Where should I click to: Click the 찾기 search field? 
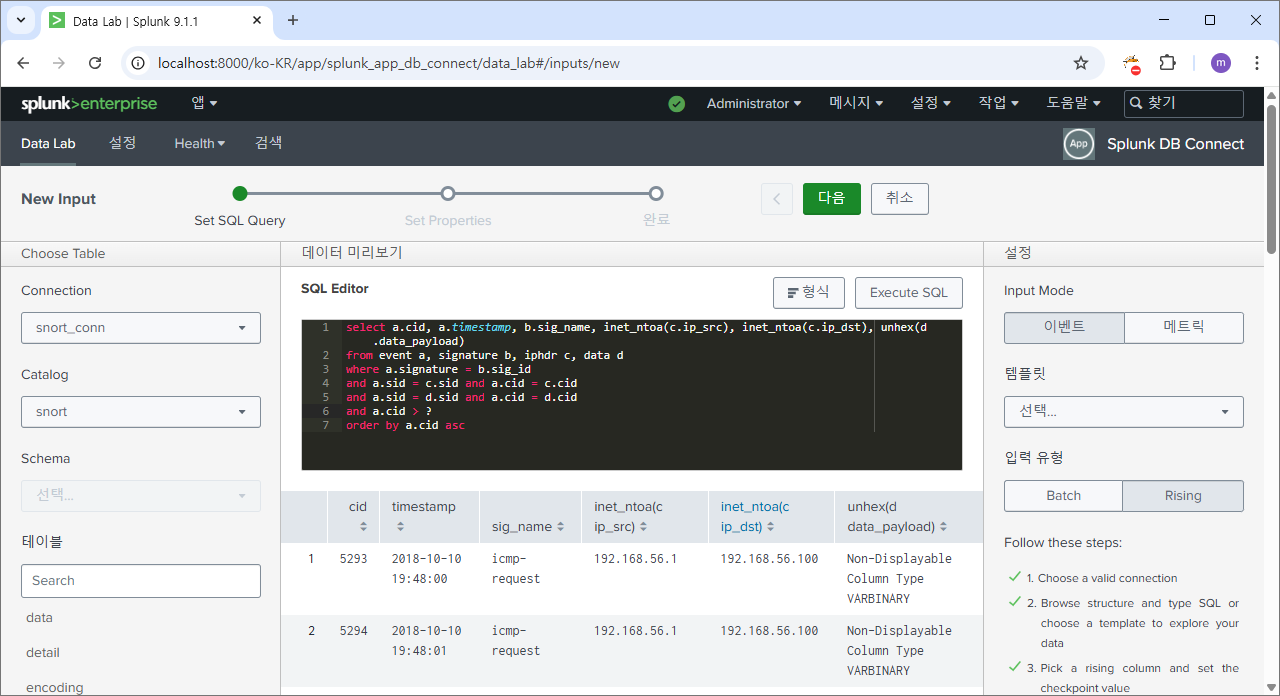[1184, 103]
